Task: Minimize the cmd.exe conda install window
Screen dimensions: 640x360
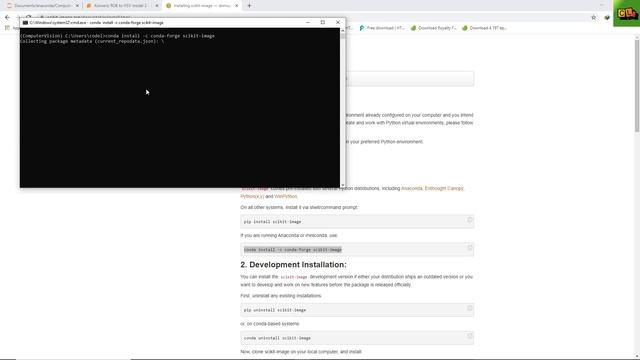Action: pyautogui.click(x=308, y=22)
